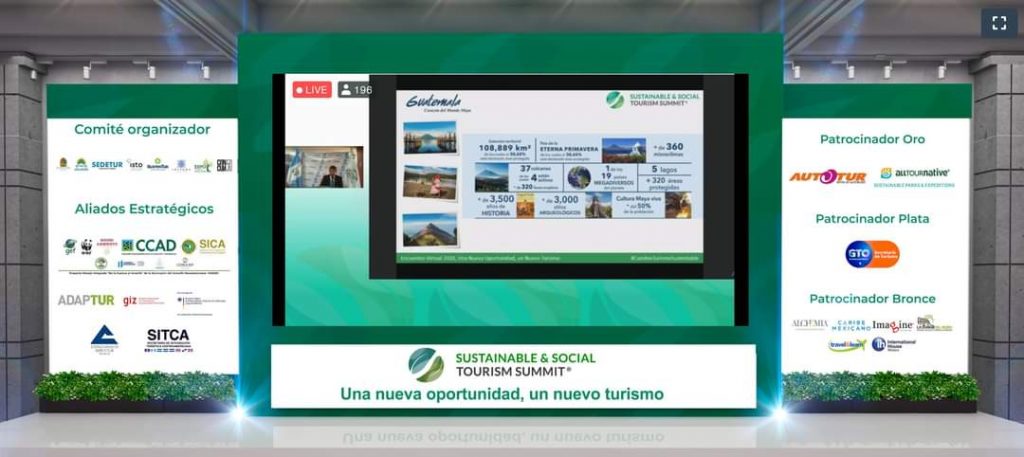
Task: Click the fullscreen expand icon
Action: [998, 23]
